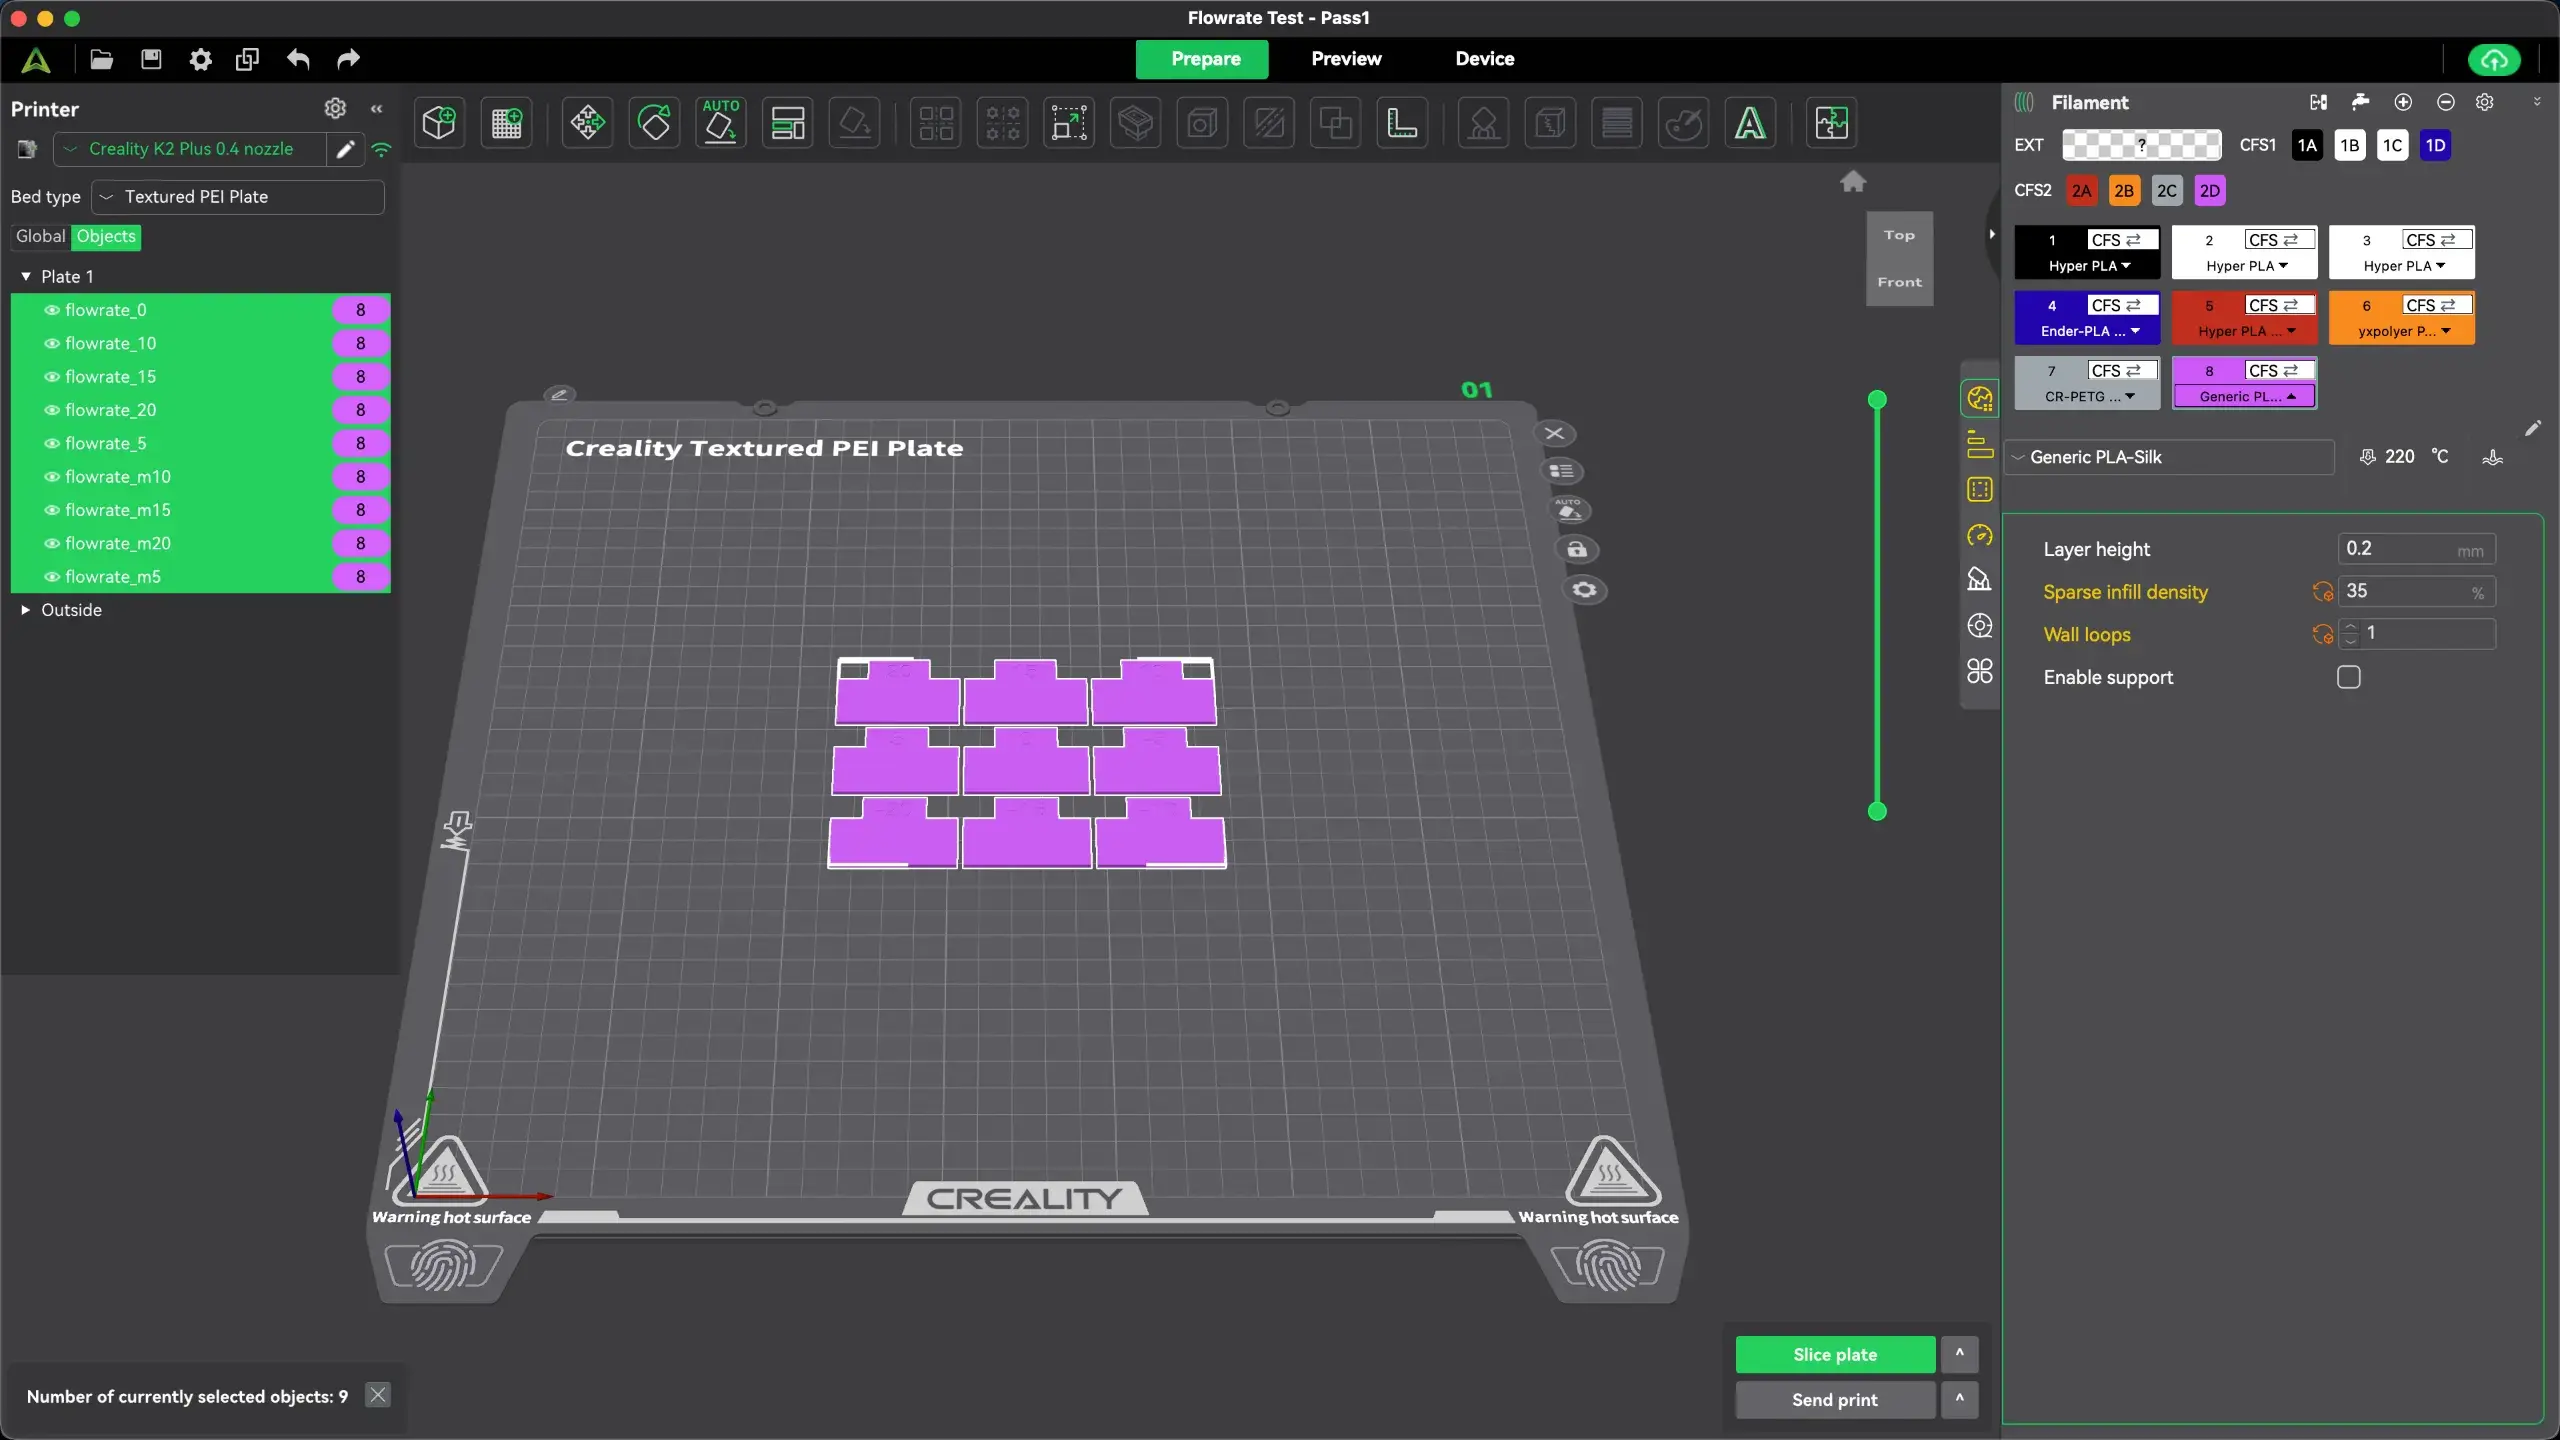
Task: Click the upload cloud icon
Action: pyautogui.click(x=2493, y=60)
